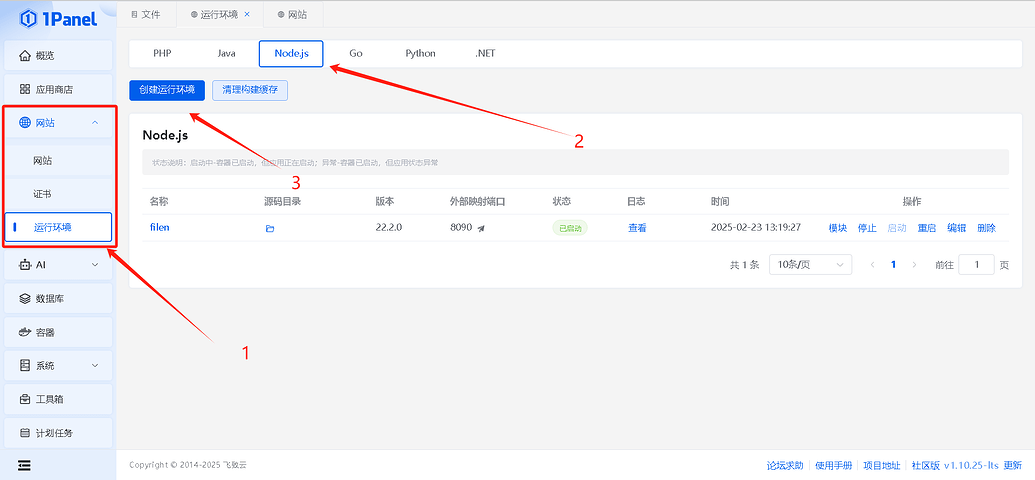Open the filen source directory folder icon
This screenshot has height=480, width=1035.
click(x=269, y=228)
